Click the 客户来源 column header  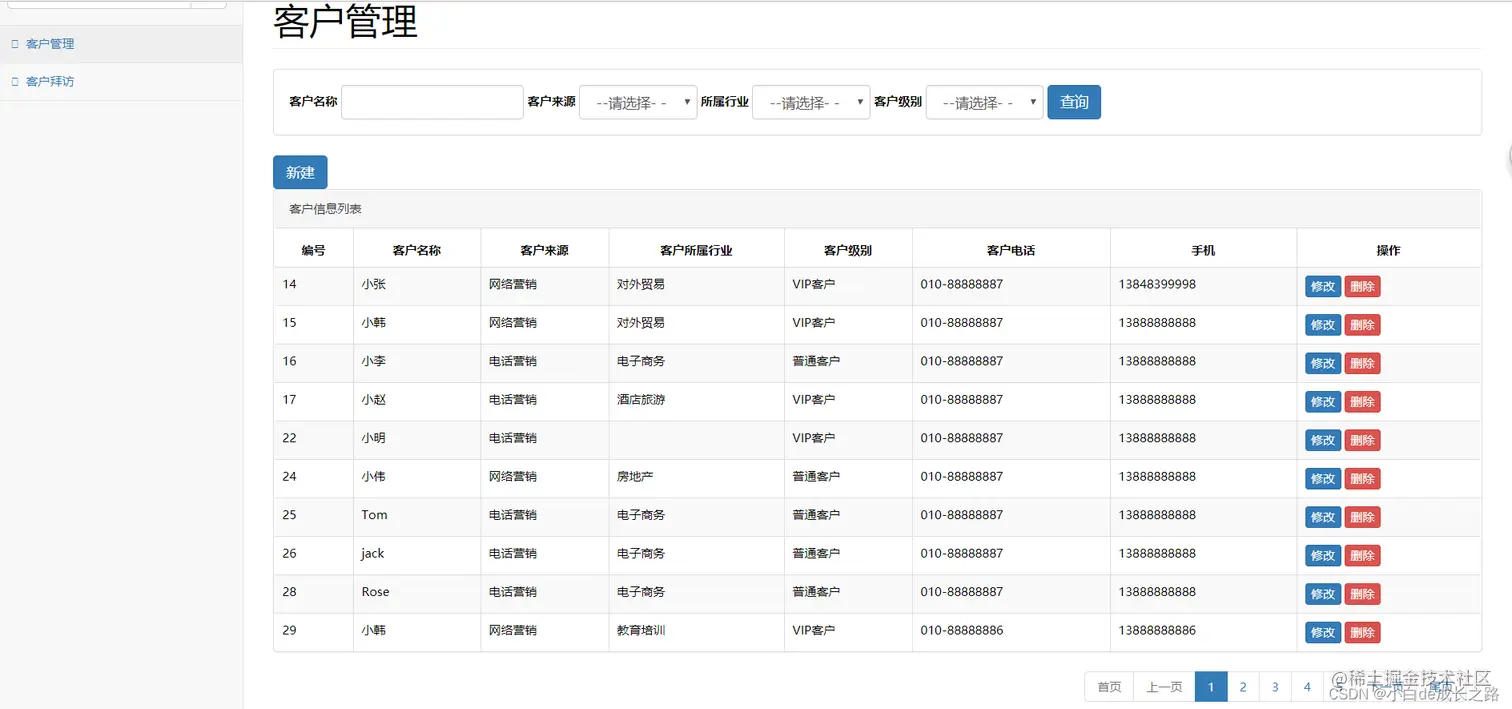click(544, 250)
